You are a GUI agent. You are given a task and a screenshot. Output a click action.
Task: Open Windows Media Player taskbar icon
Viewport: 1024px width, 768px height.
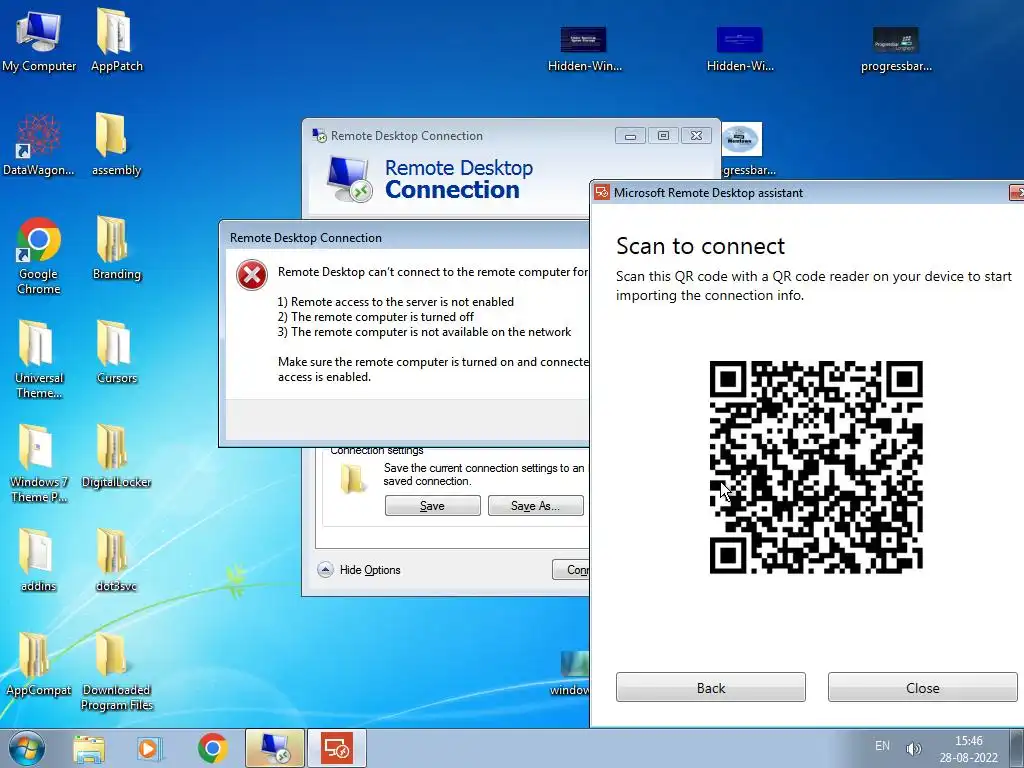148,748
